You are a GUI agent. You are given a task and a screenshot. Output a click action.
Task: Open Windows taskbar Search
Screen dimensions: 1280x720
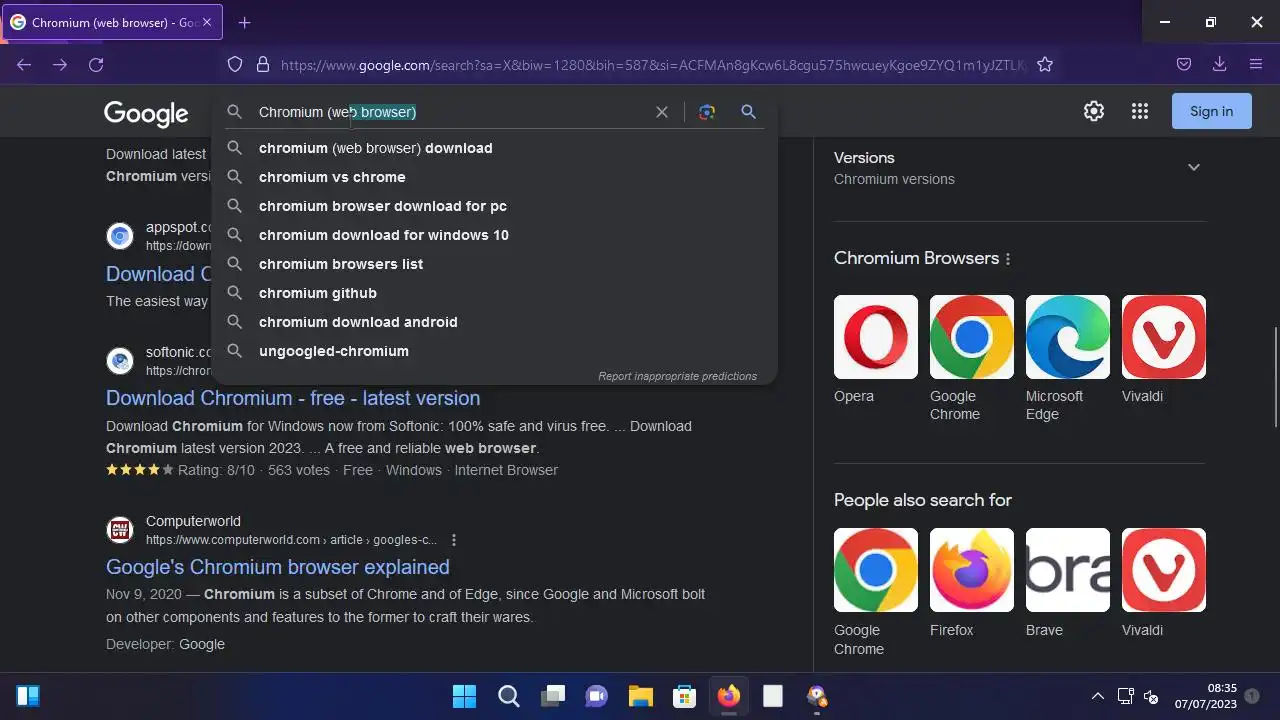508,696
